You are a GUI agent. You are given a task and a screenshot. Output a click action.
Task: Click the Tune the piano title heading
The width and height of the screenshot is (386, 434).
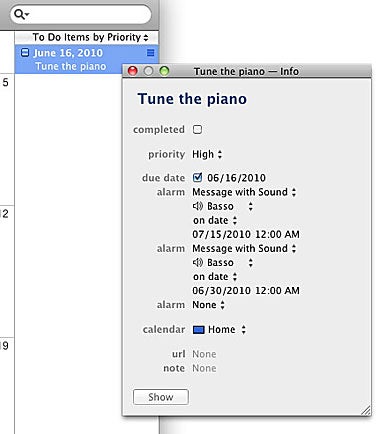pyautogui.click(x=192, y=99)
